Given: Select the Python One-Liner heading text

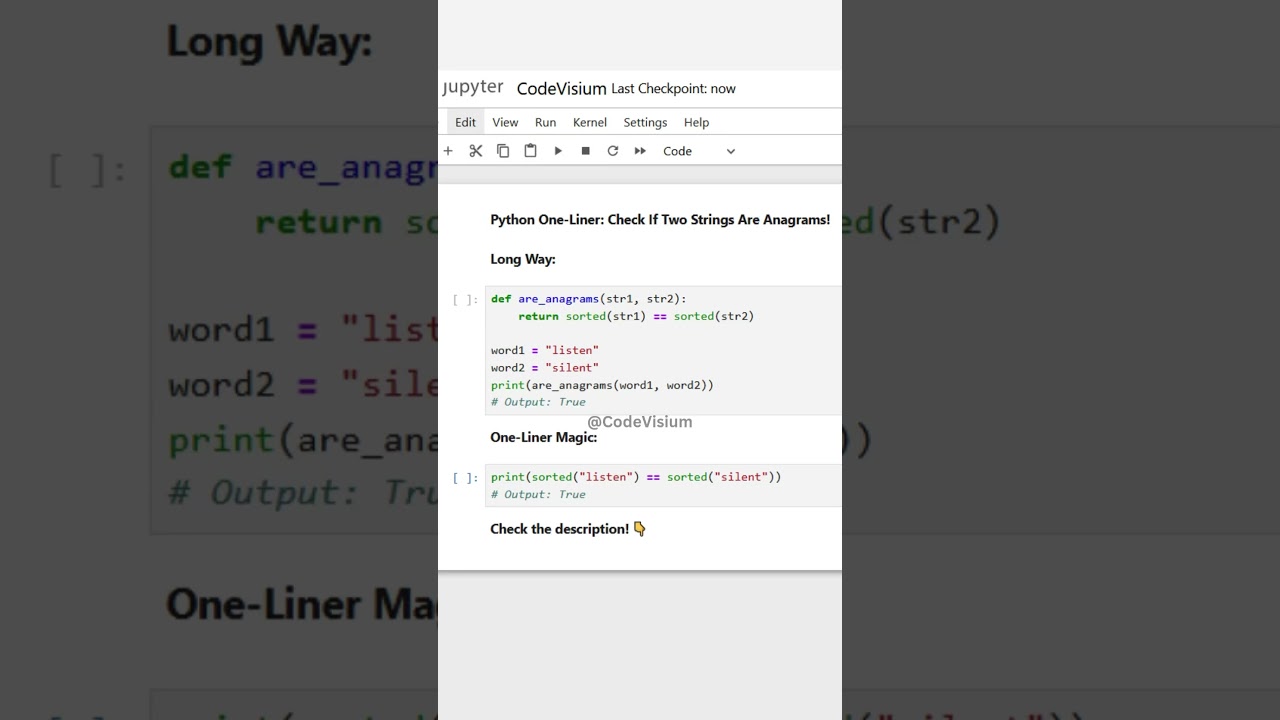Looking at the screenshot, I should point(660,220).
